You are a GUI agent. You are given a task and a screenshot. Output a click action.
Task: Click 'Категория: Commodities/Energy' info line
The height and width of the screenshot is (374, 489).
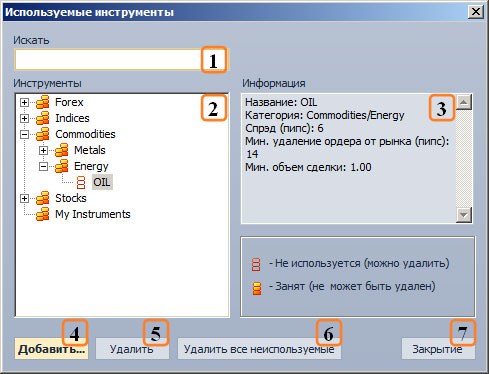[x=325, y=115]
